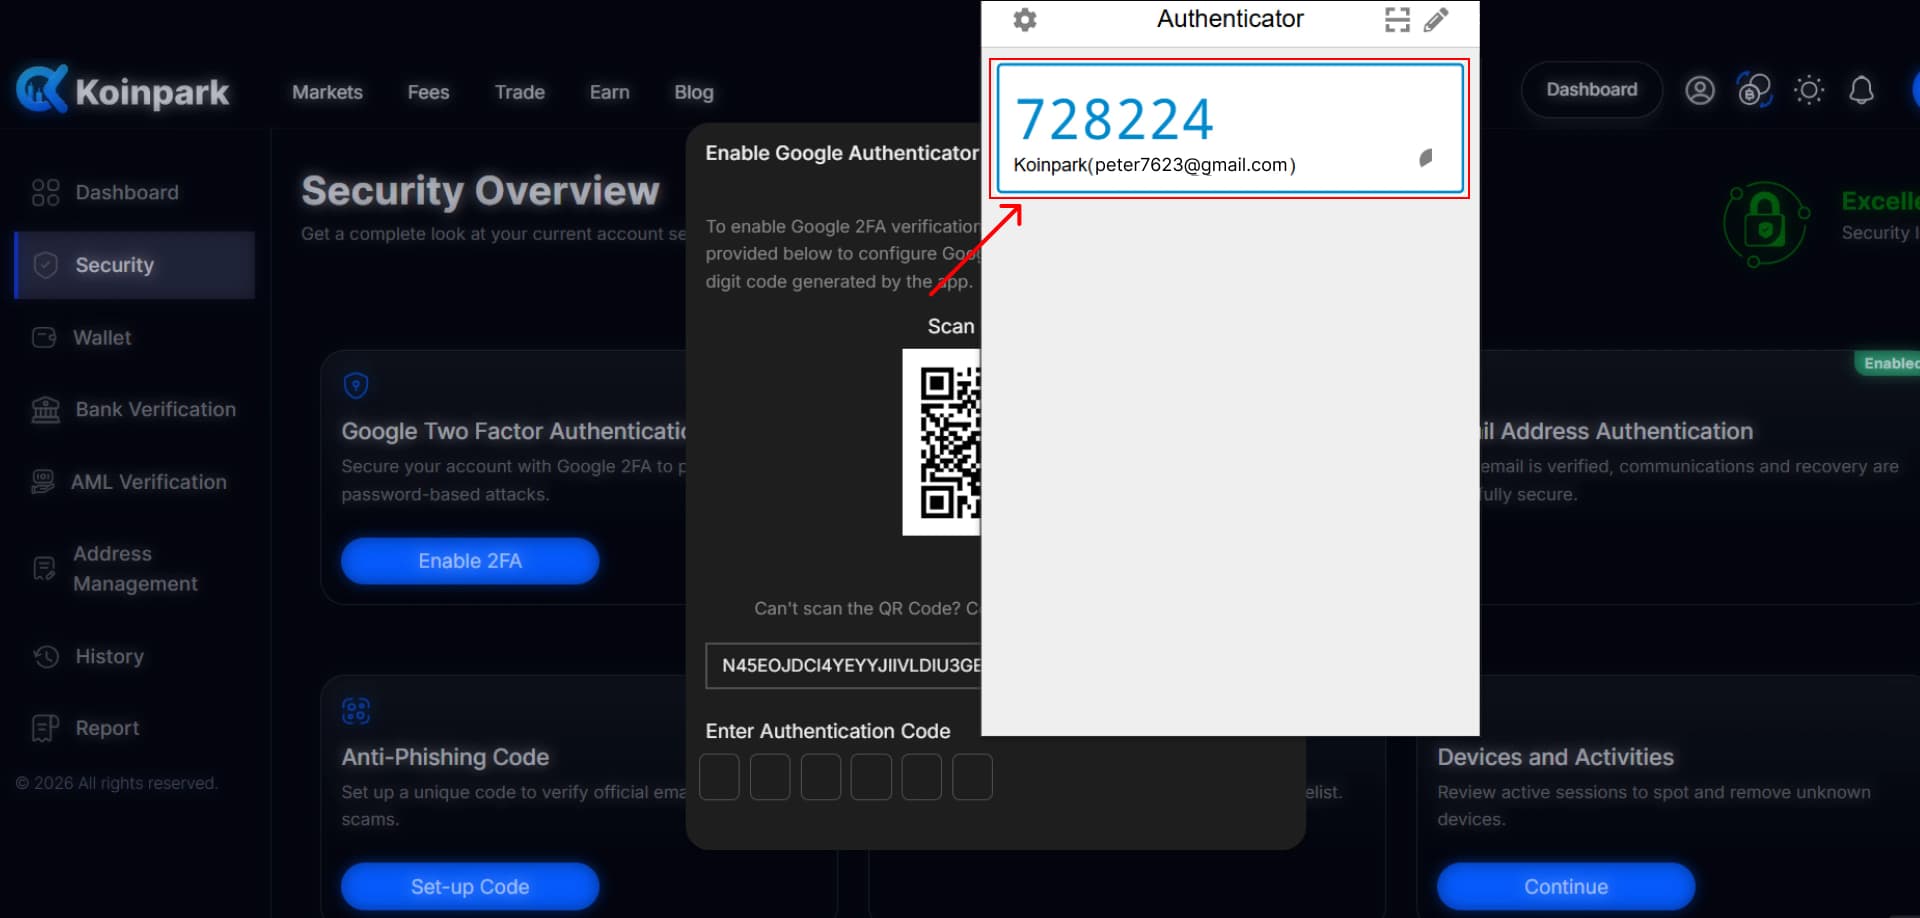Screen dimensions: 1920x918
Task: Click the coins icon in the header
Action: [1754, 90]
